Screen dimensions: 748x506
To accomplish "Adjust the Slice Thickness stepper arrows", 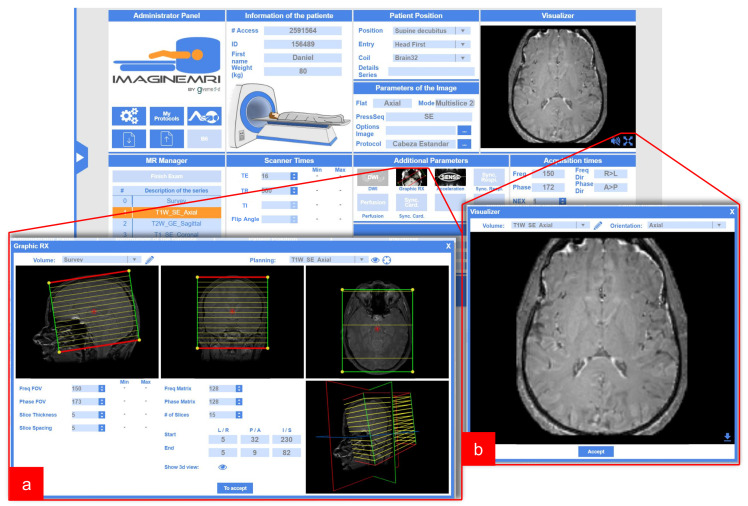I will (x=102, y=415).
